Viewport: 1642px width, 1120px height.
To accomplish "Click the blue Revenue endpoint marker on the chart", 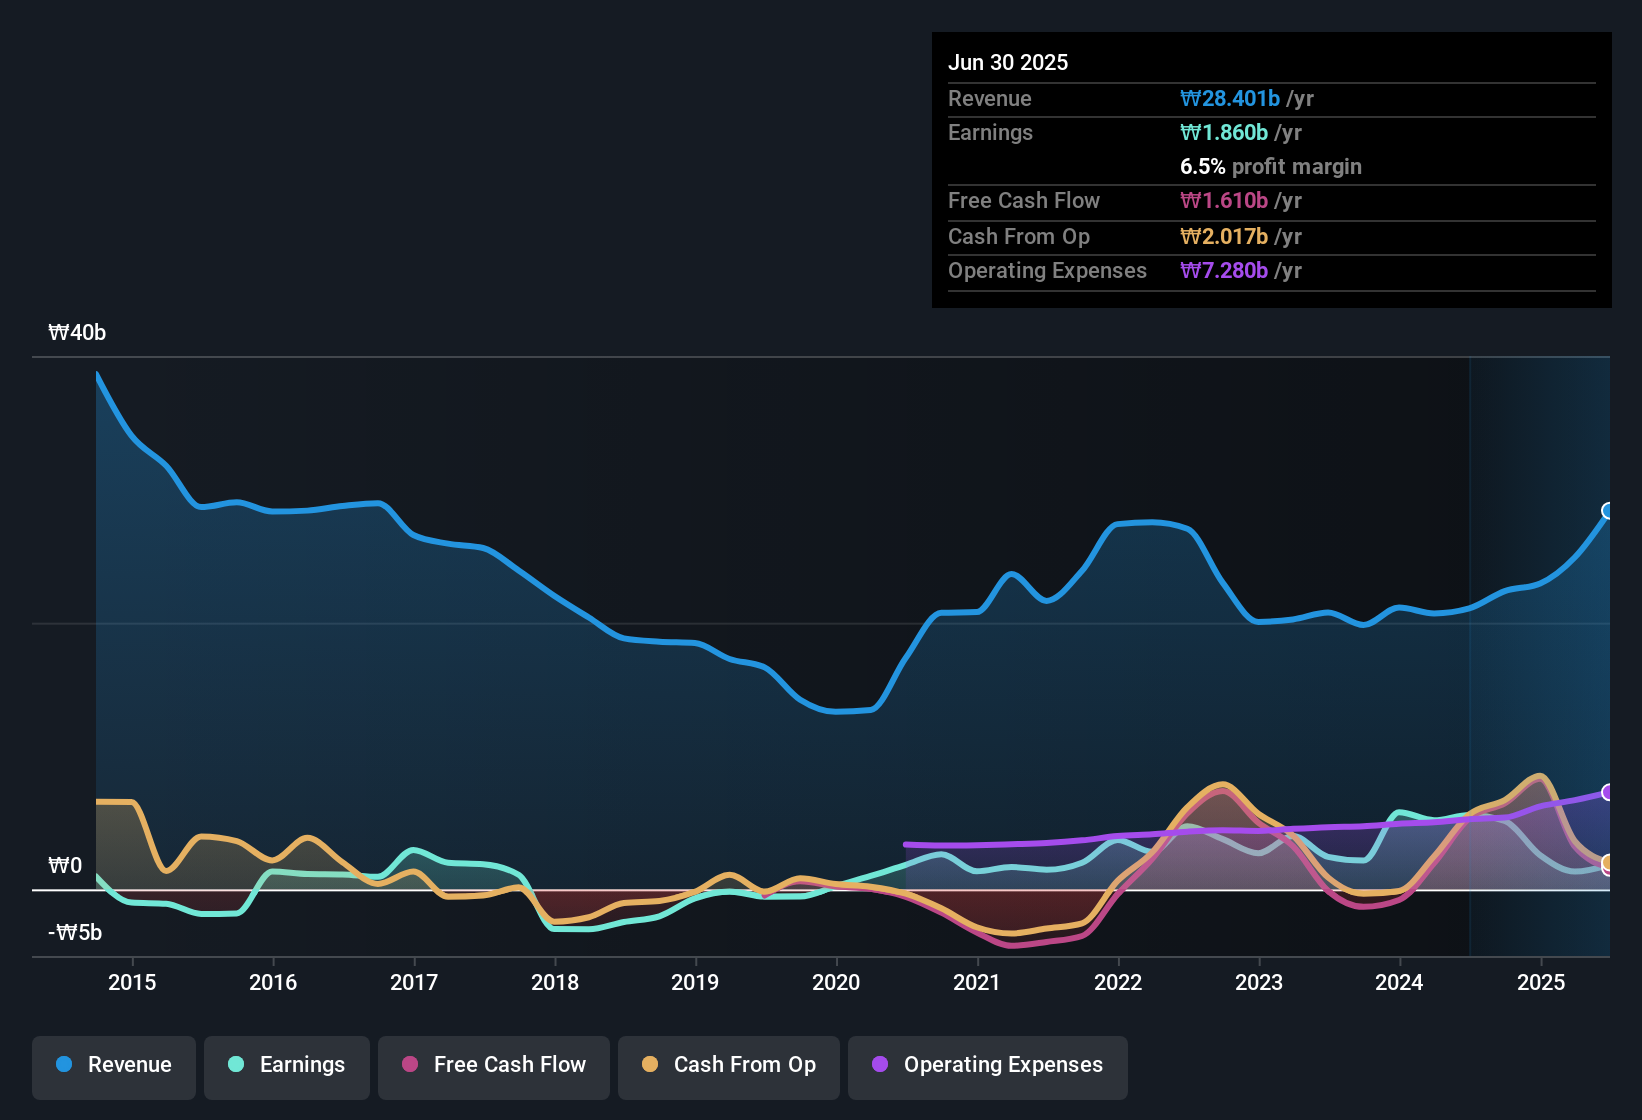I will (1608, 511).
